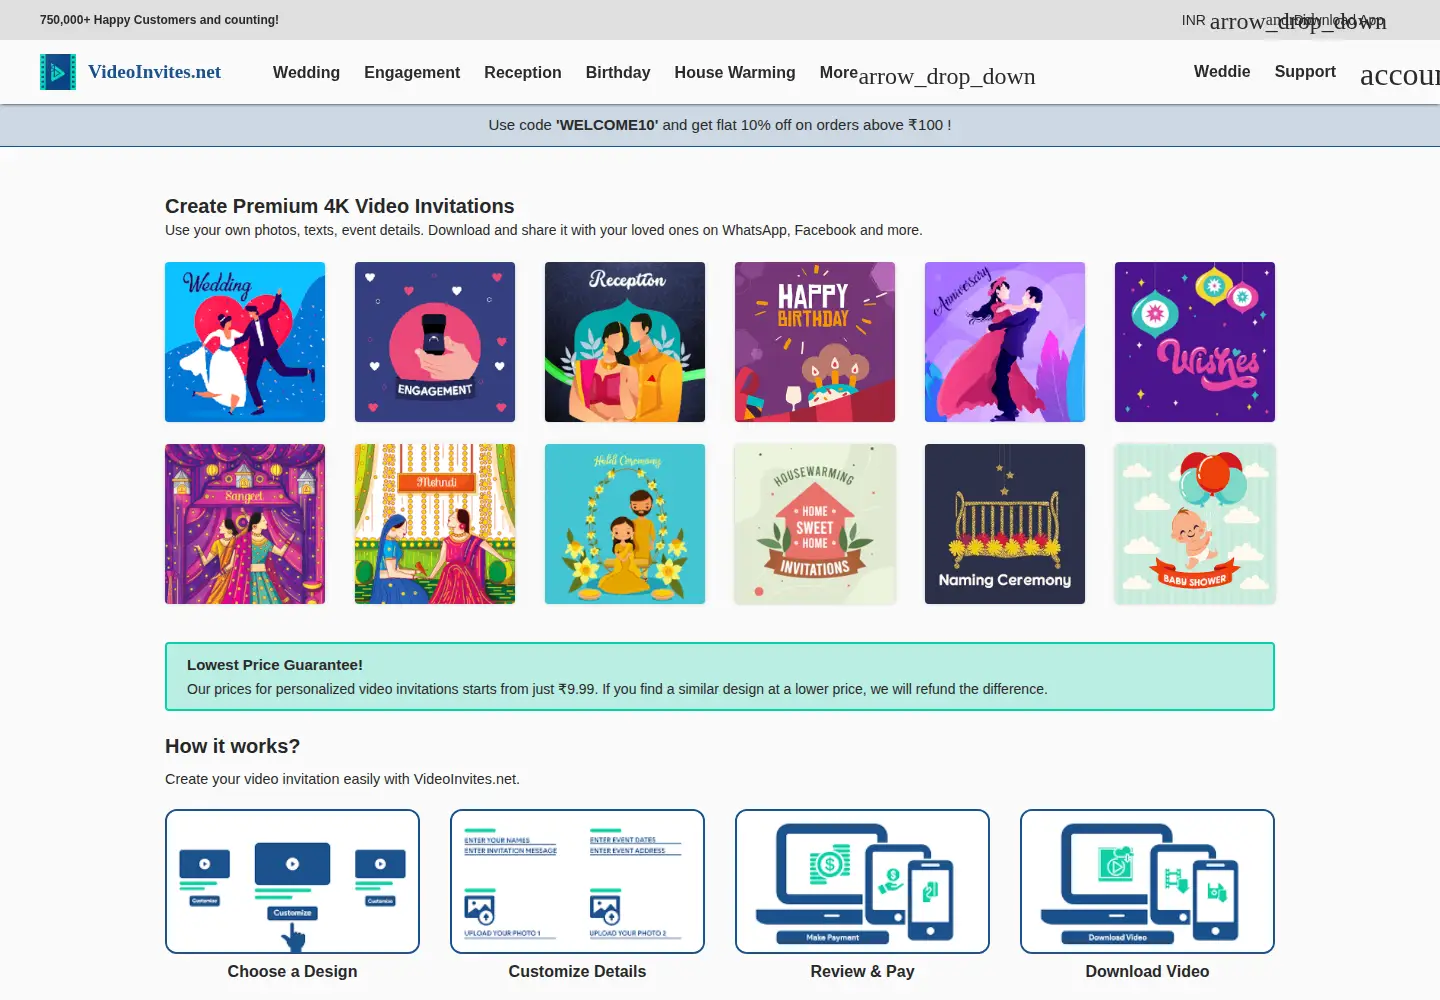Select the Reception couple category tile

625,342
